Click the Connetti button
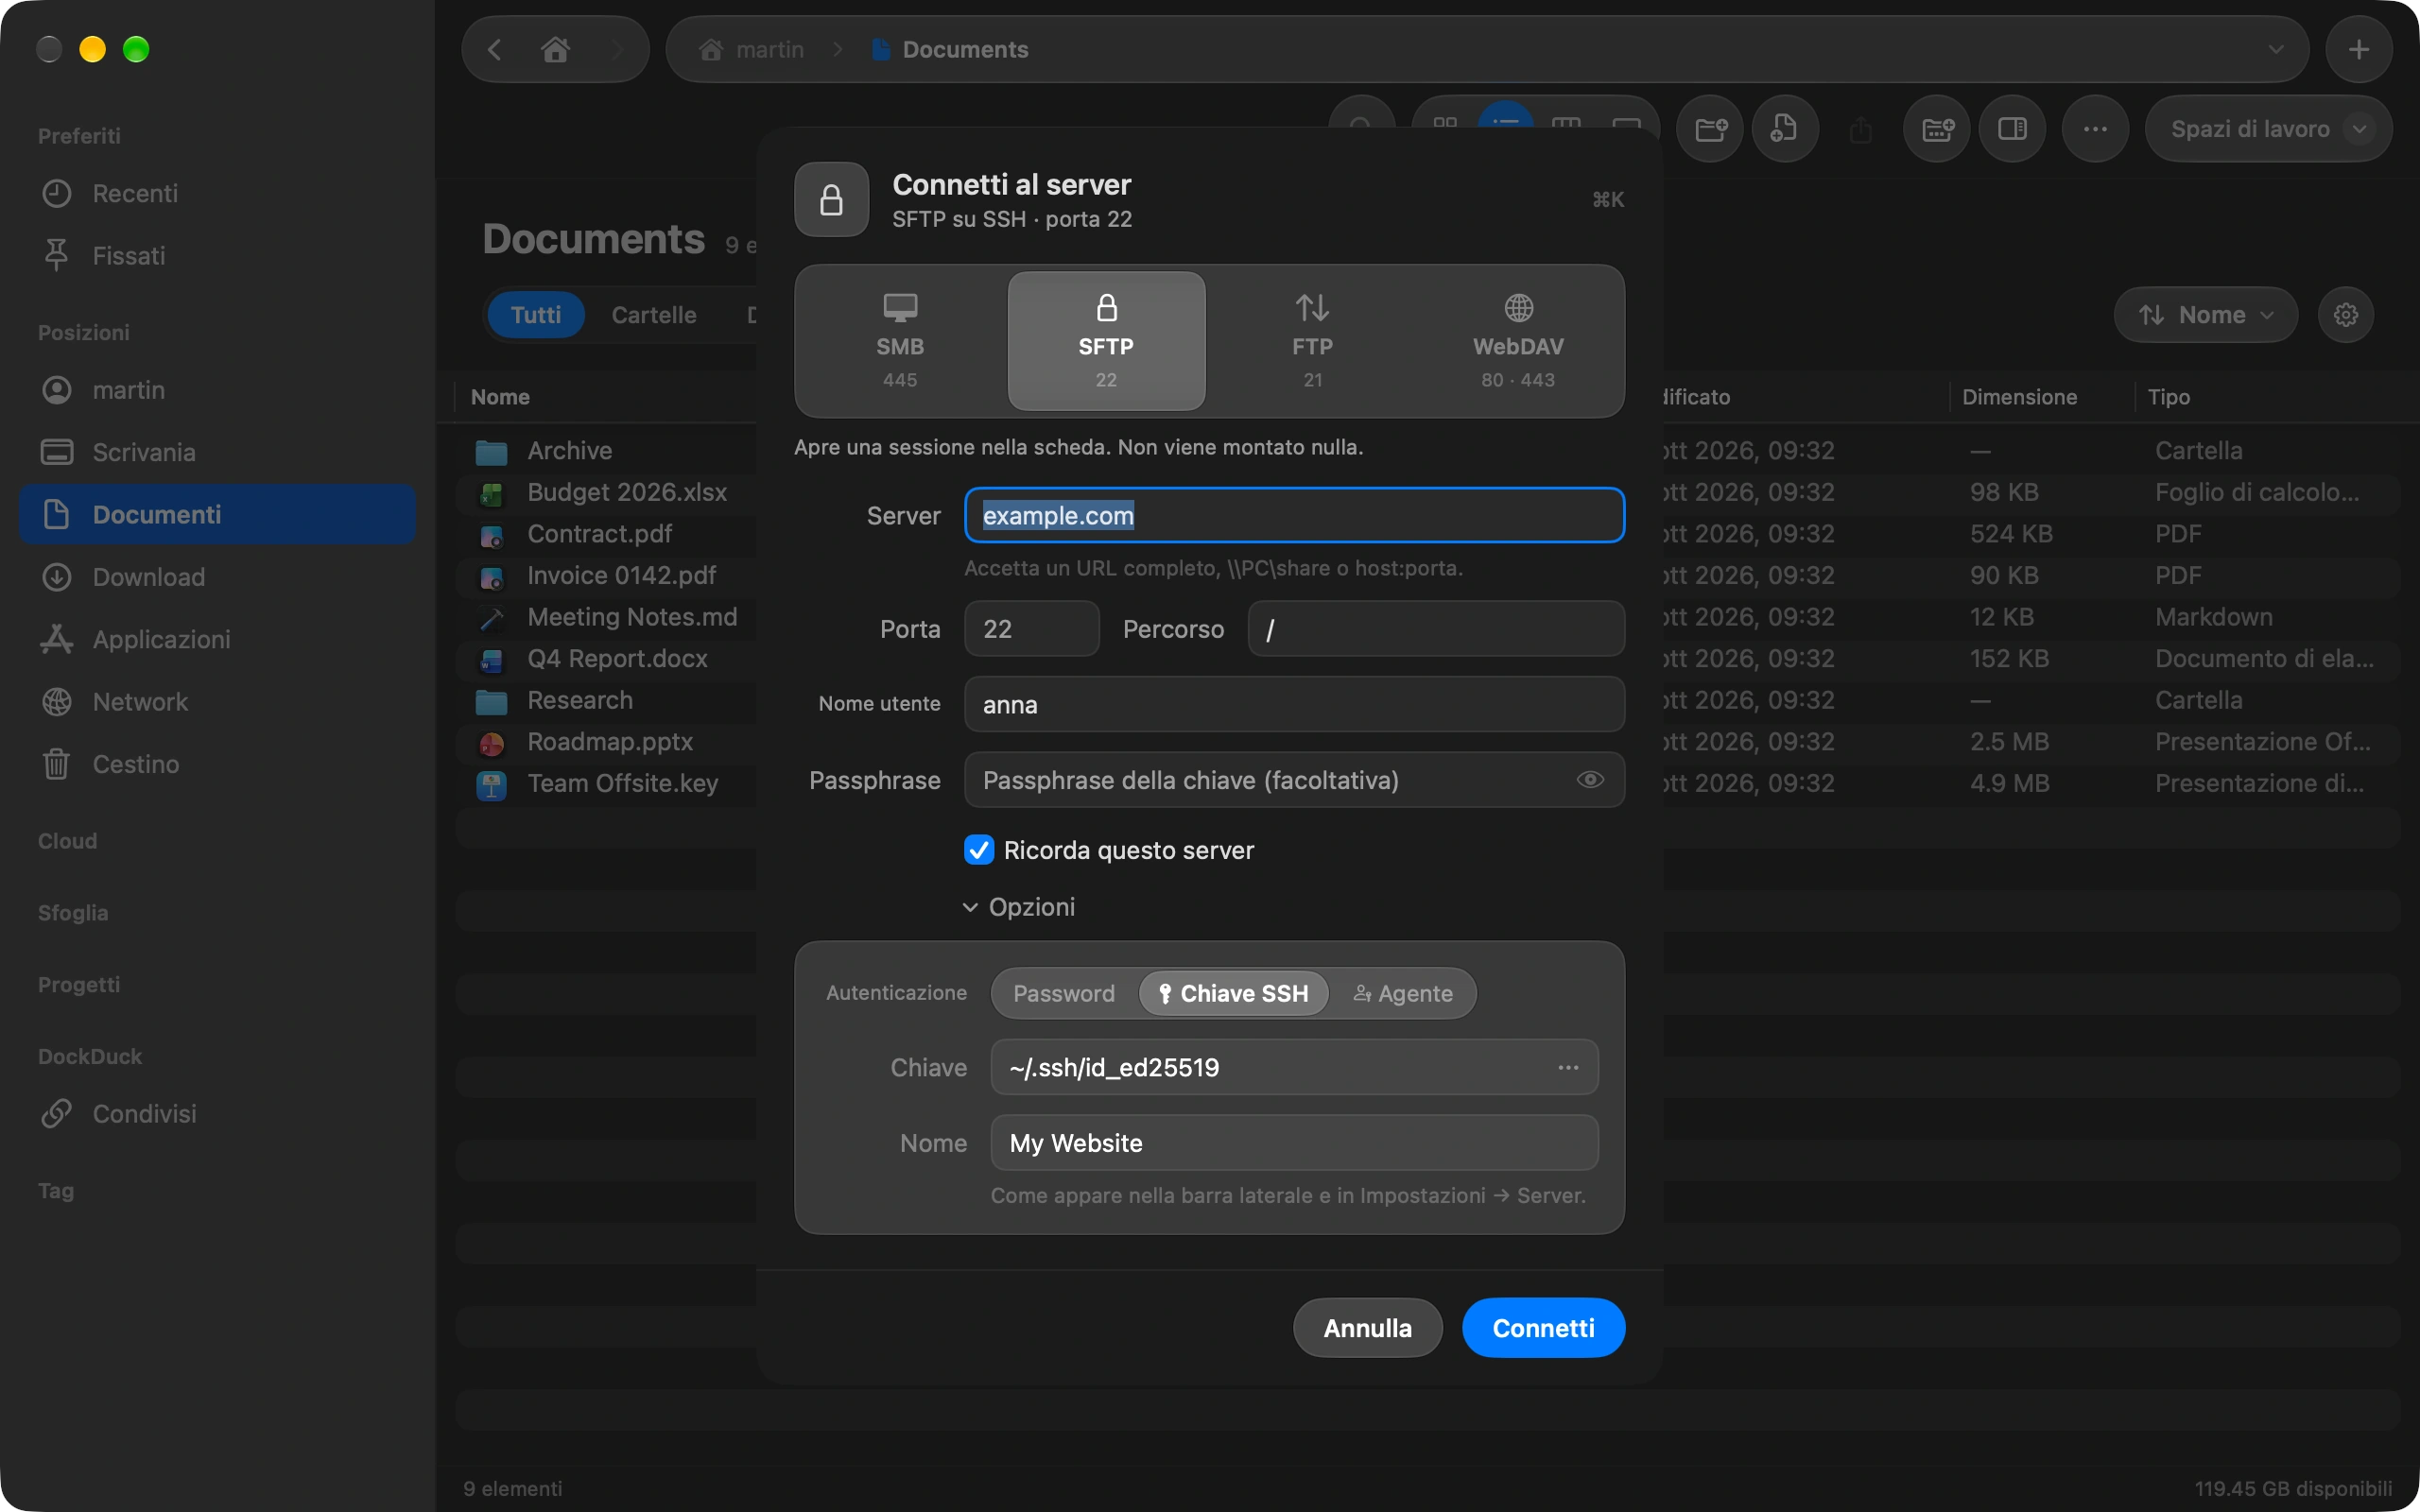 (1543, 1328)
